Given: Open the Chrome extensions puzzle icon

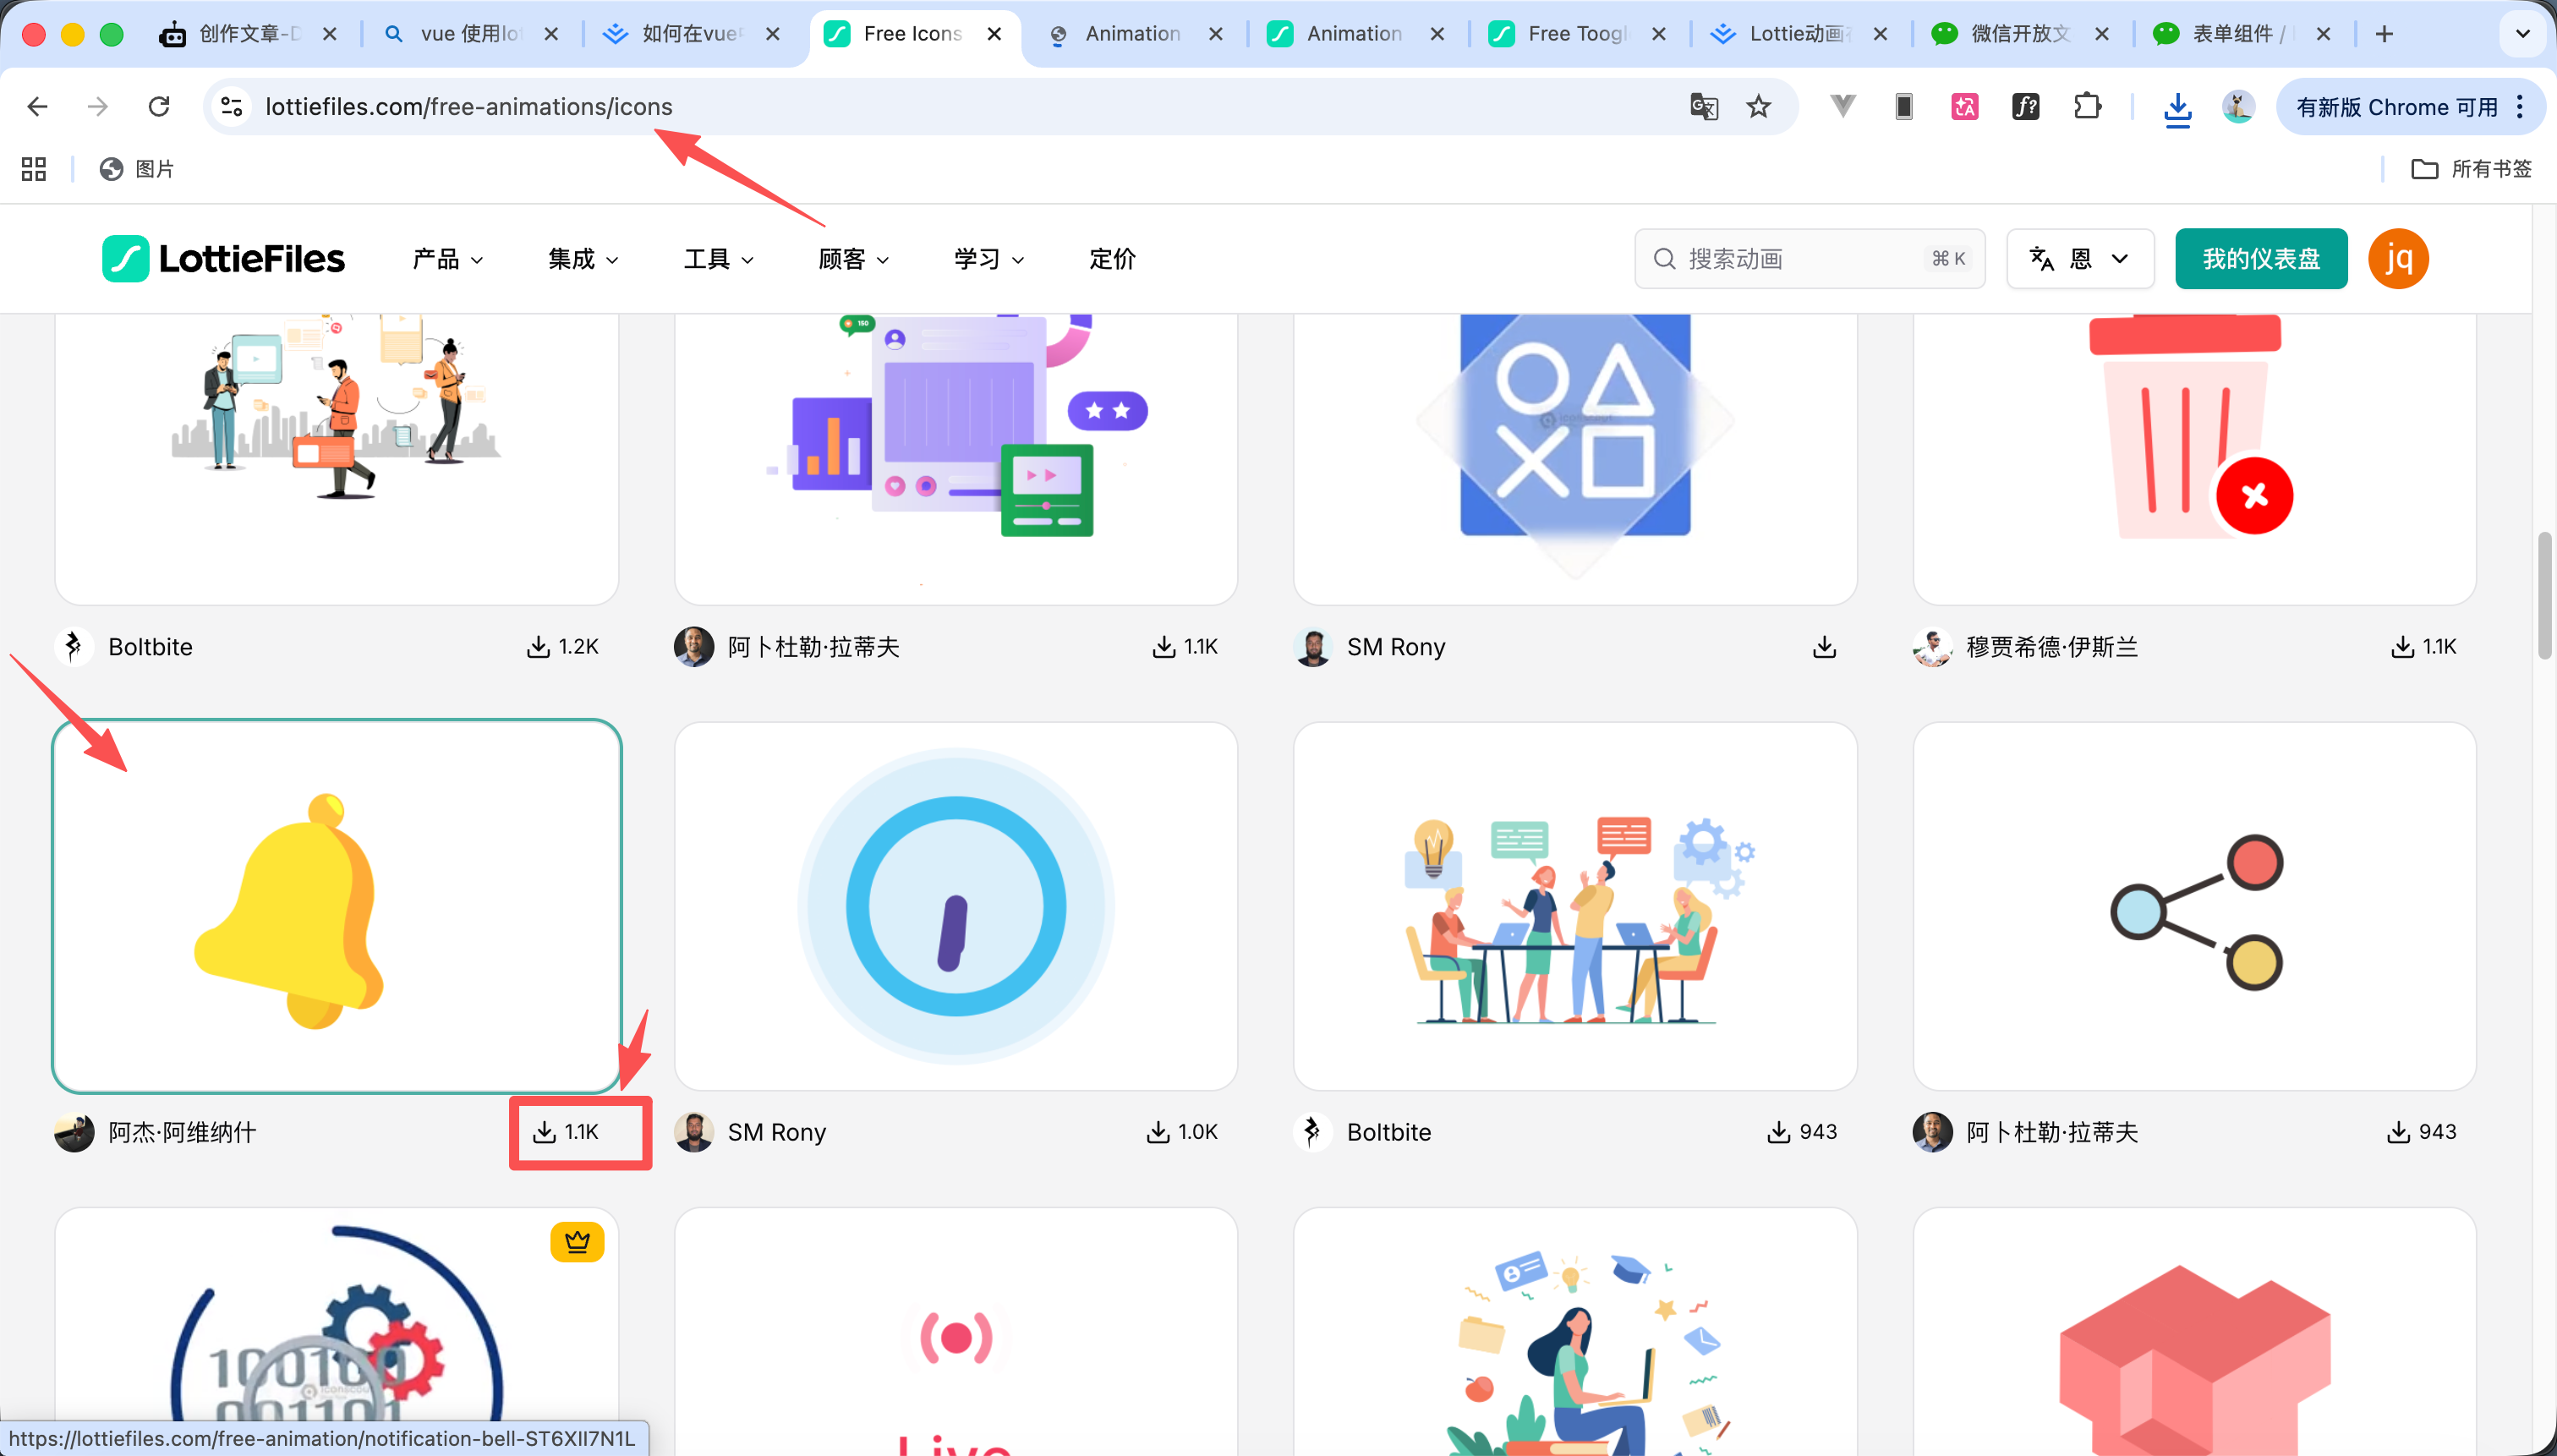Looking at the screenshot, I should [2086, 106].
